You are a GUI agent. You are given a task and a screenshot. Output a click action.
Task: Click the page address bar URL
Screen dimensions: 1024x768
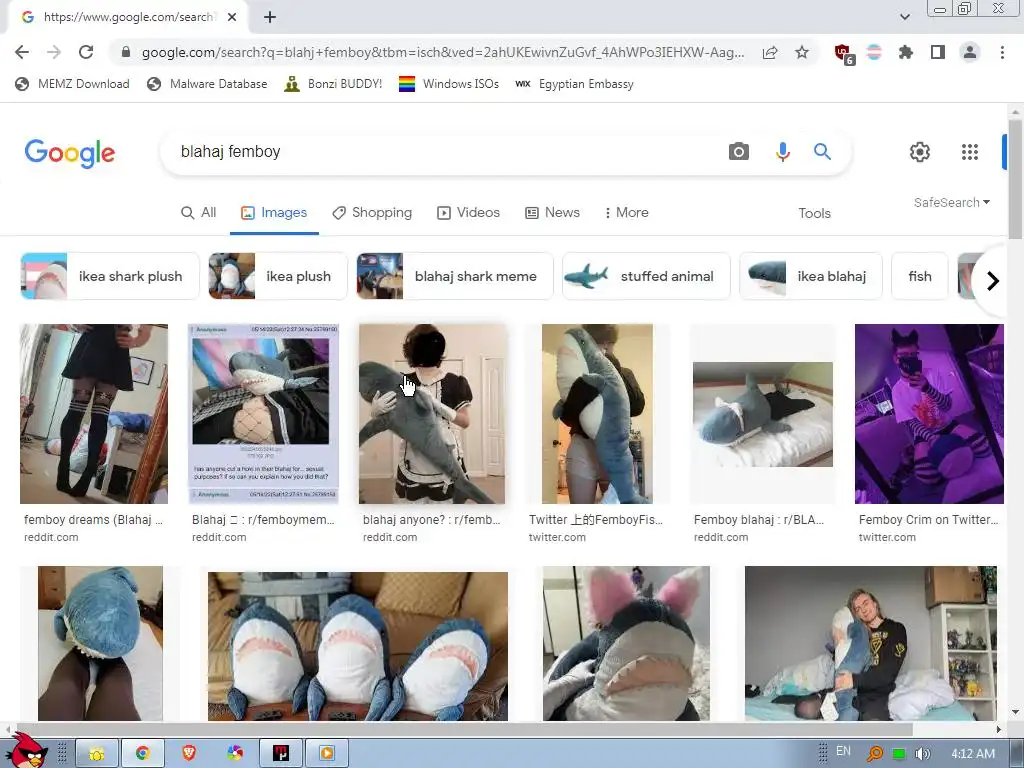pos(443,52)
